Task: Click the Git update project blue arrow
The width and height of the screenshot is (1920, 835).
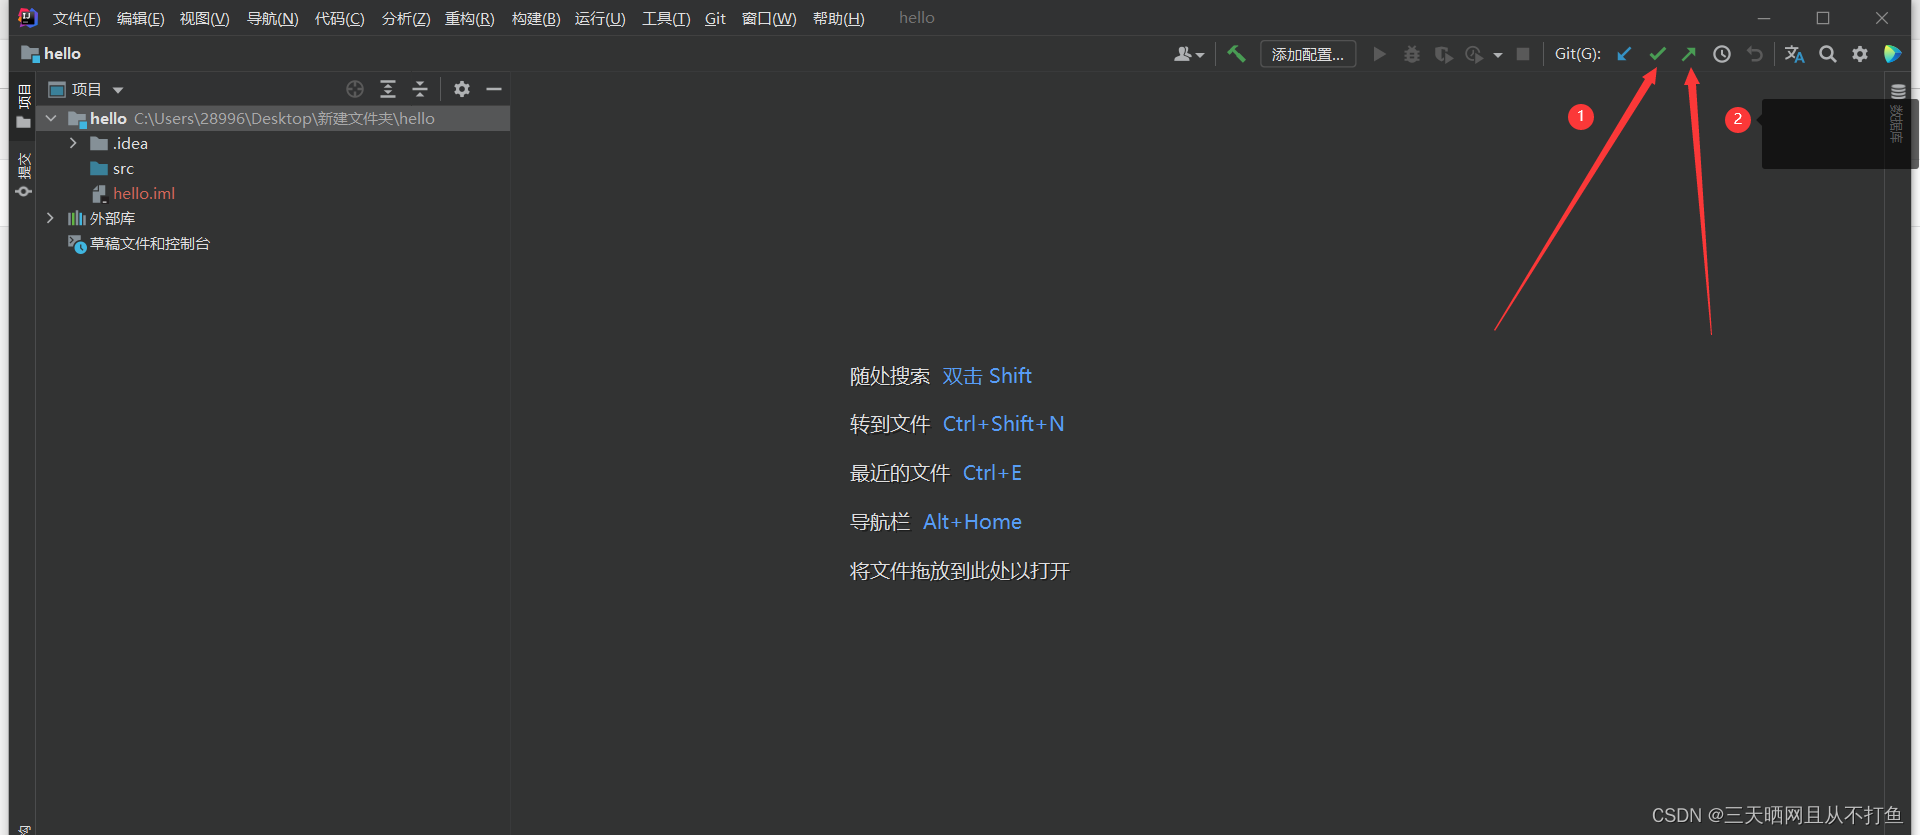Action: (1624, 54)
